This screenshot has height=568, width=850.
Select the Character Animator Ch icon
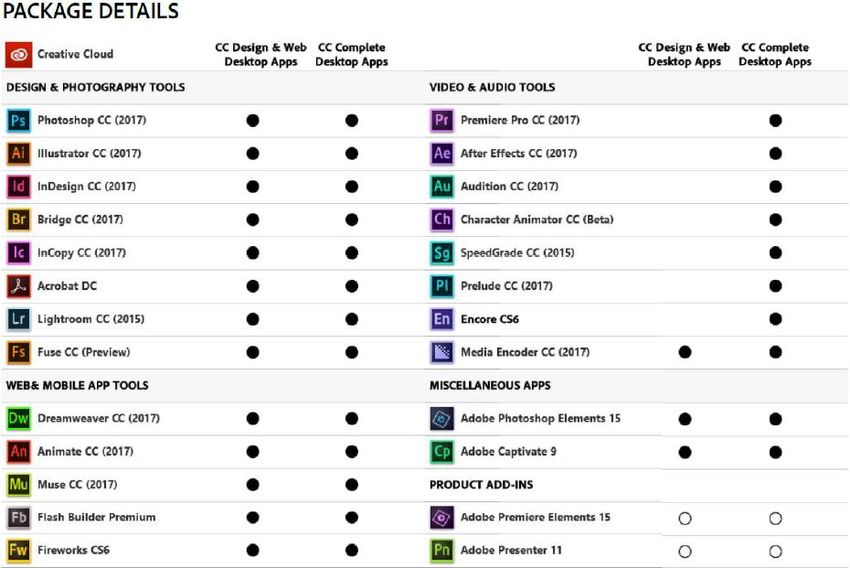click(x=442, y=220)
